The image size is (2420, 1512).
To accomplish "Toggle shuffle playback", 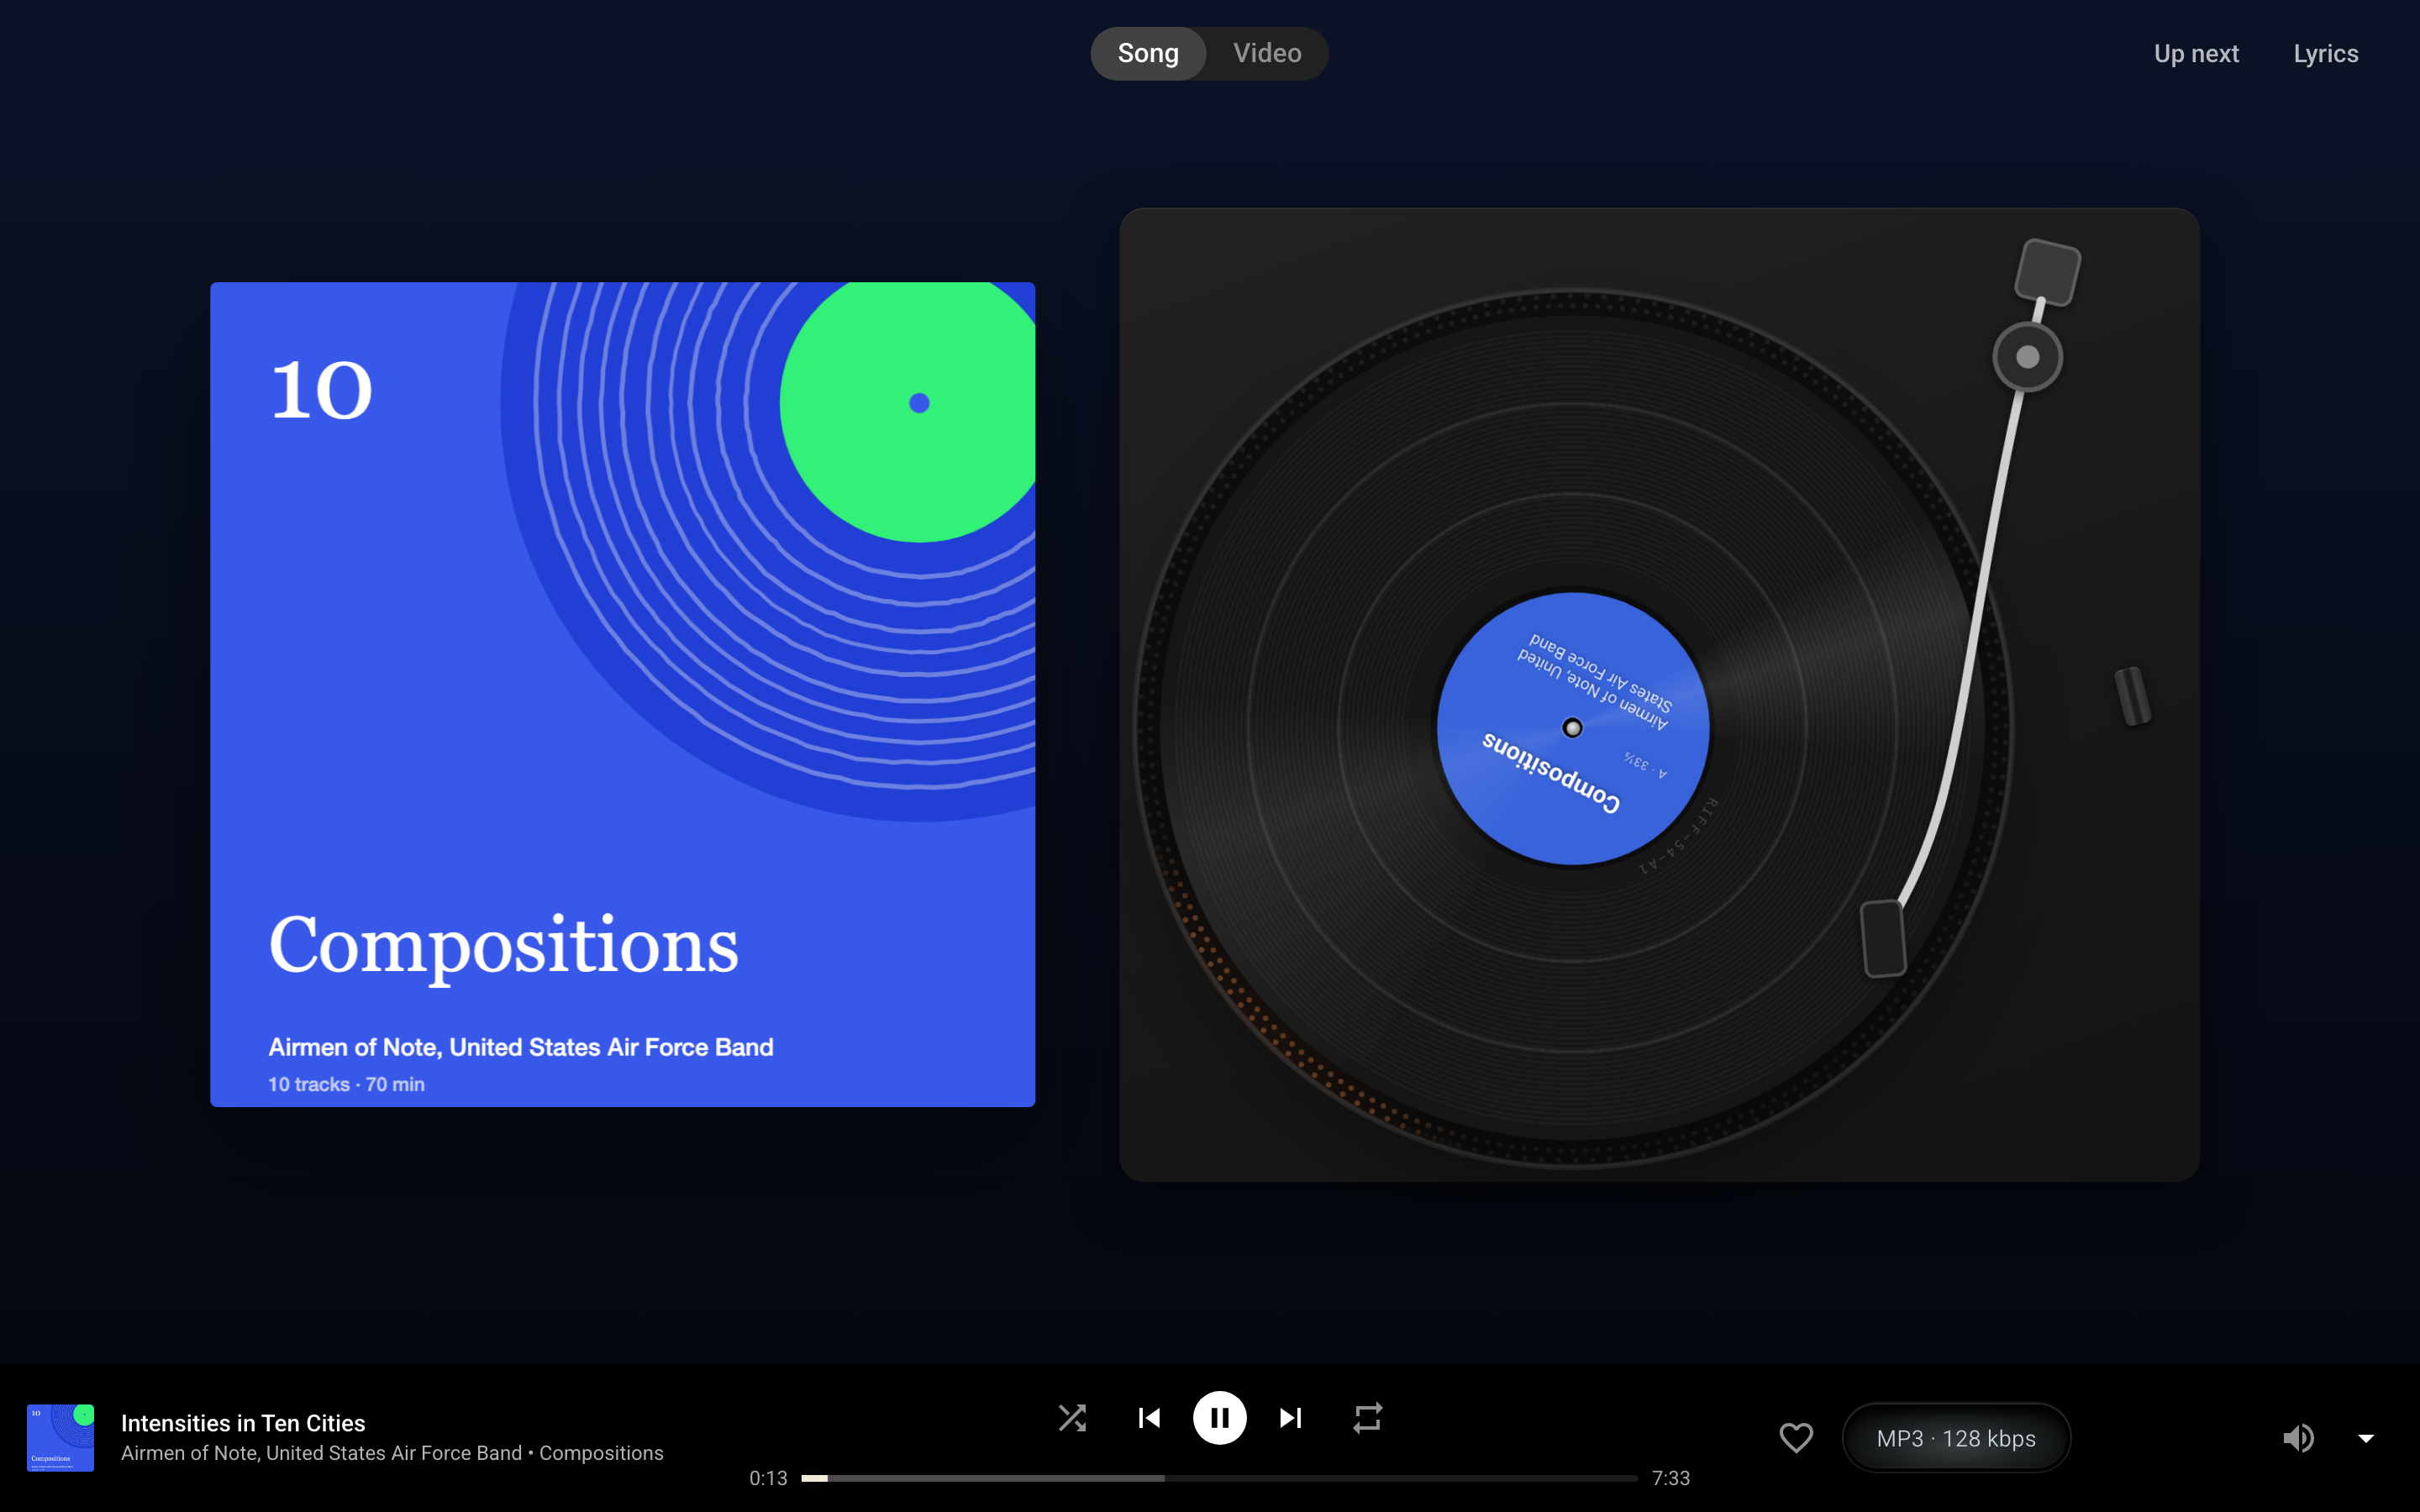I will coord(1072,1418).
